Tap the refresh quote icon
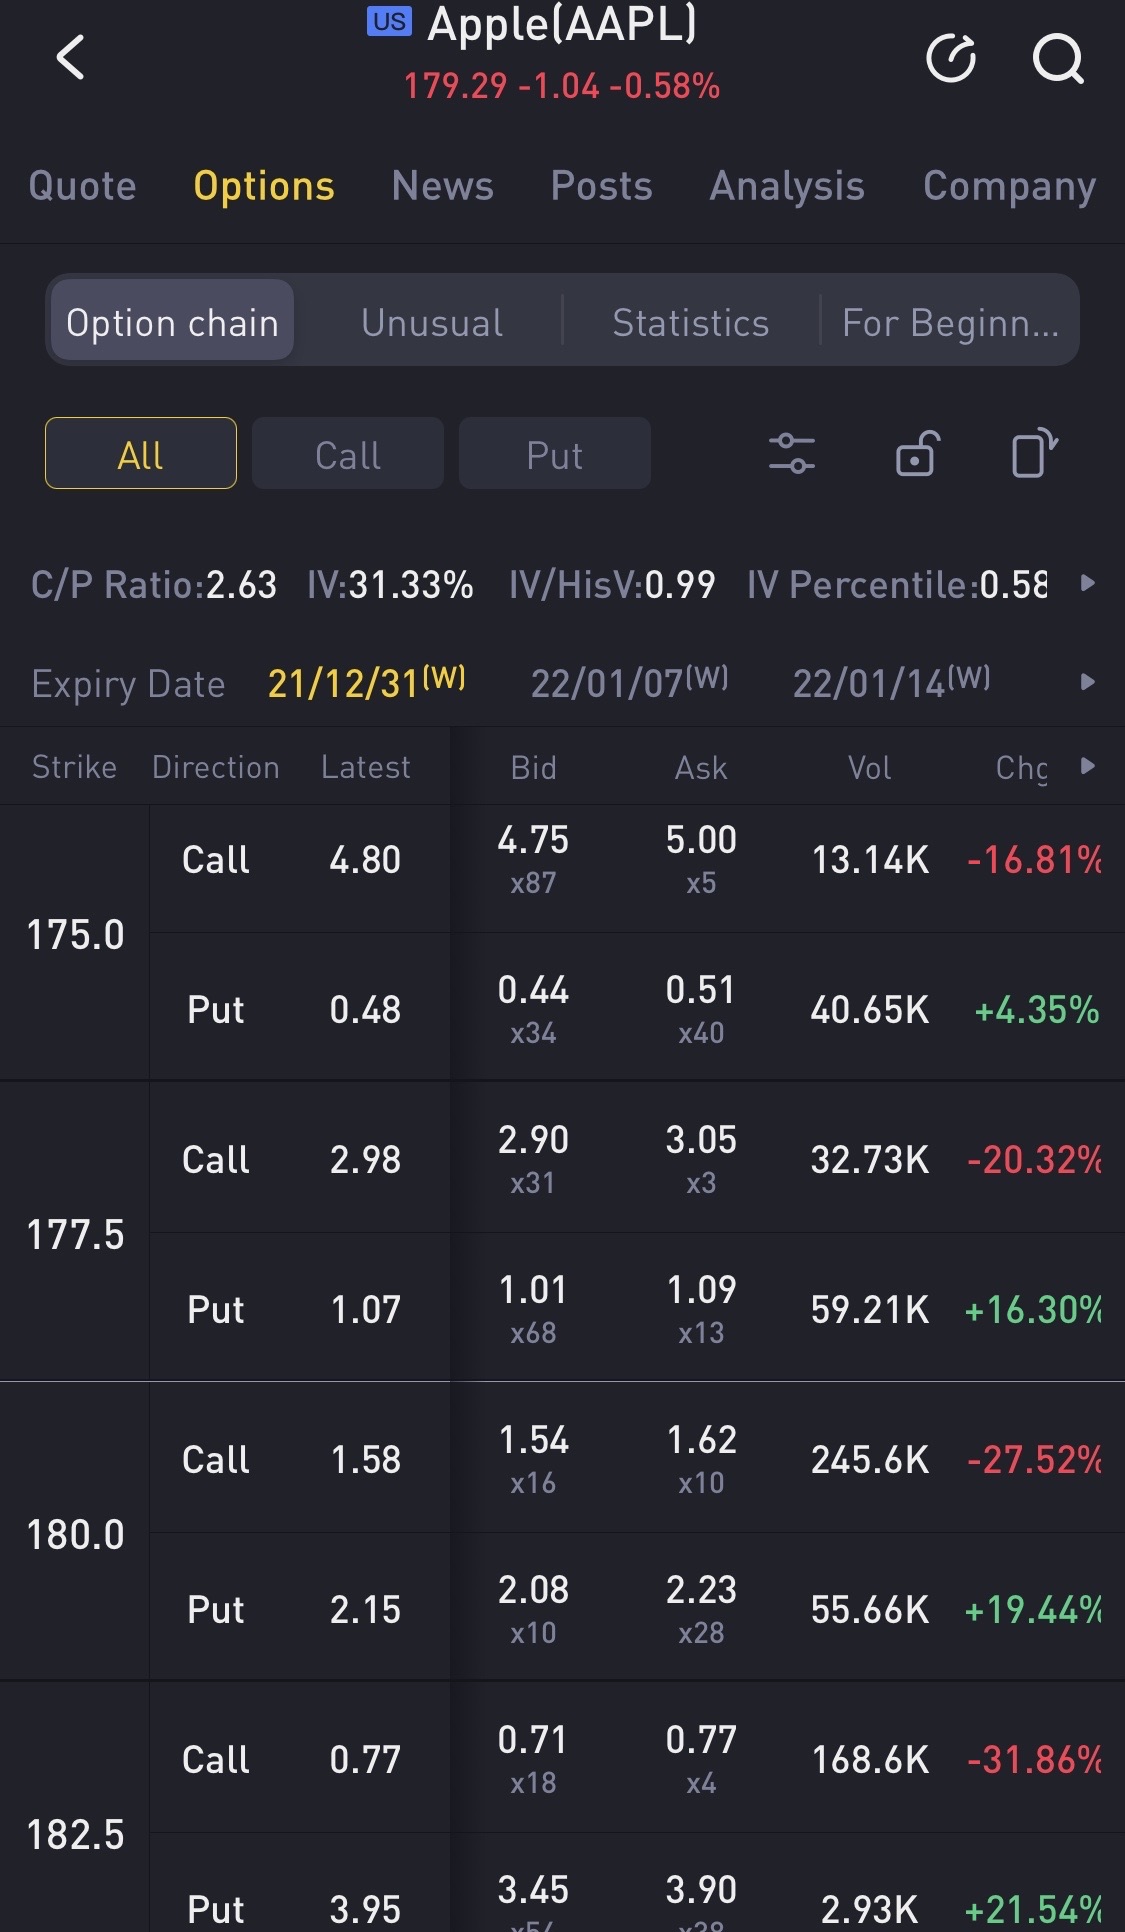Screen dimensions: 1125x1932 [951, 58]
